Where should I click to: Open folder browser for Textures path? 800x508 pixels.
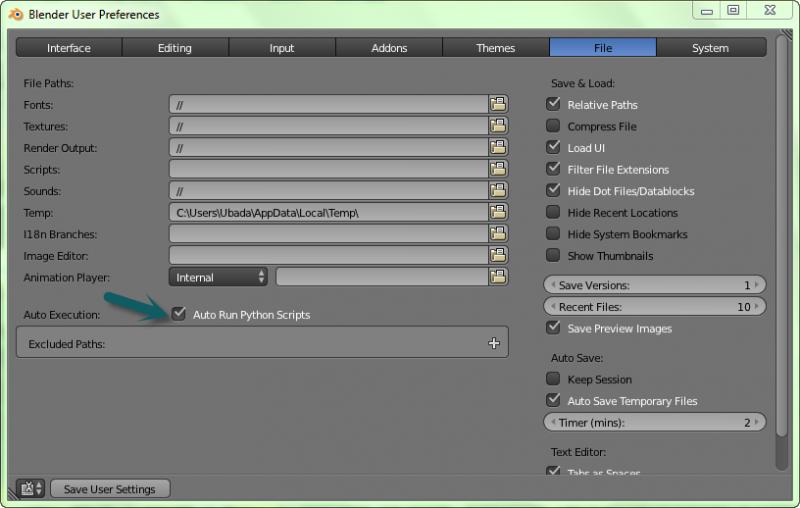click(498, 125)
